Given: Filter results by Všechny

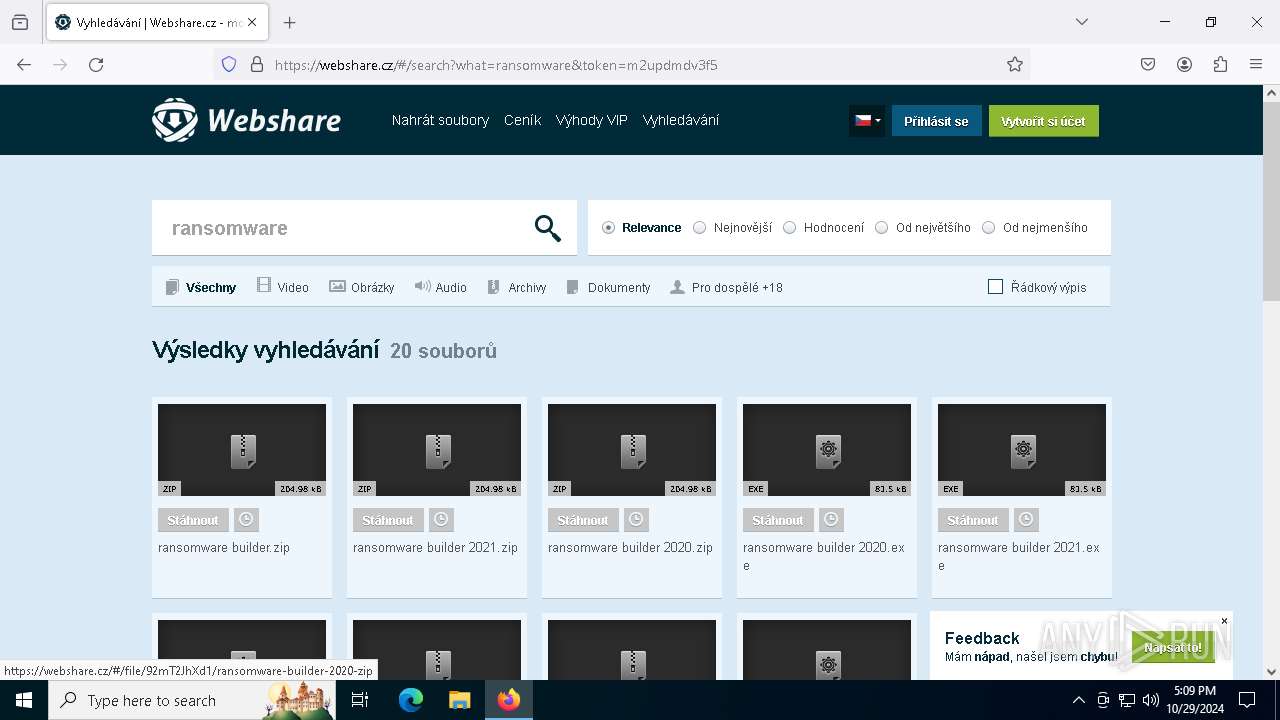Looking at the screenshot, I should [201, 287].
